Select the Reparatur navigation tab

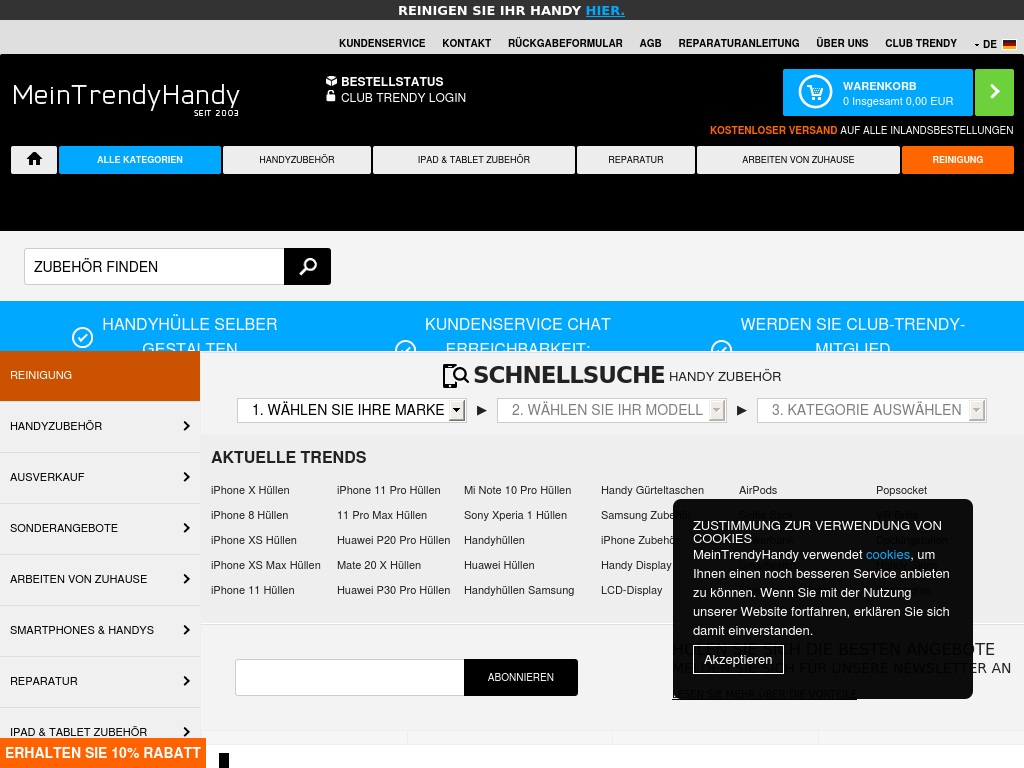tap(635, 160)
